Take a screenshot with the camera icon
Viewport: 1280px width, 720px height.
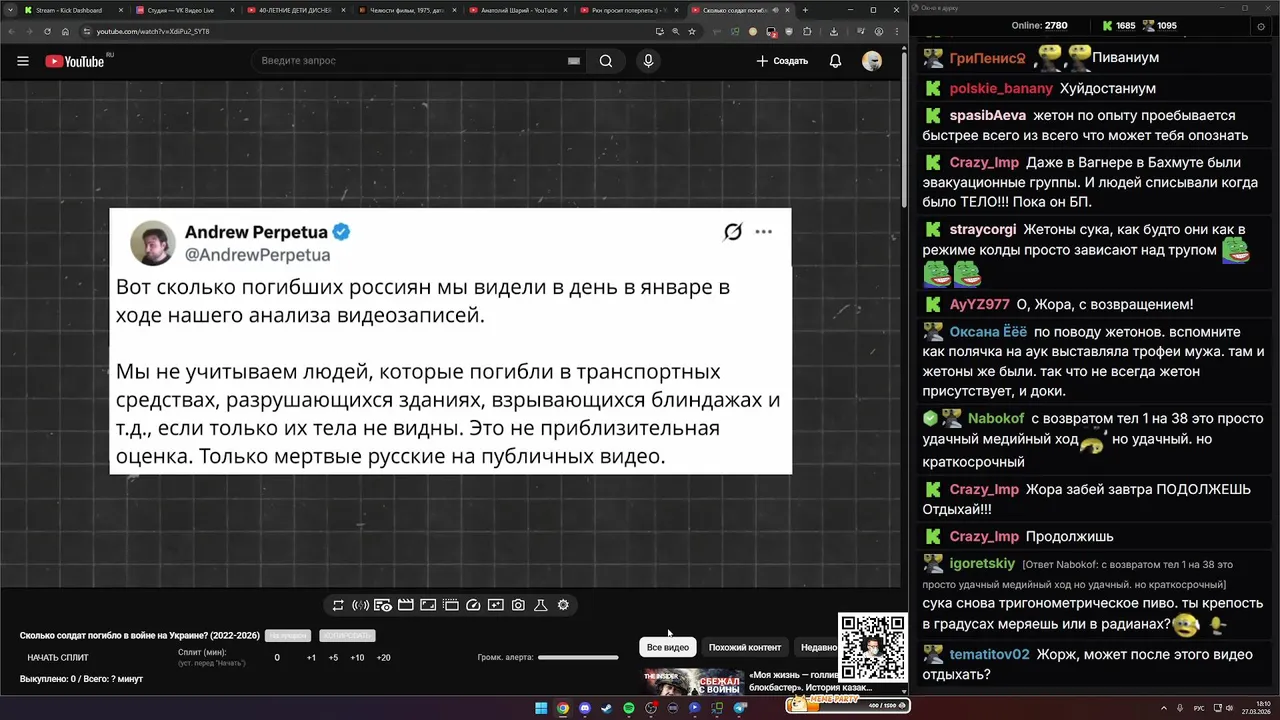click(x=518, y=605)
